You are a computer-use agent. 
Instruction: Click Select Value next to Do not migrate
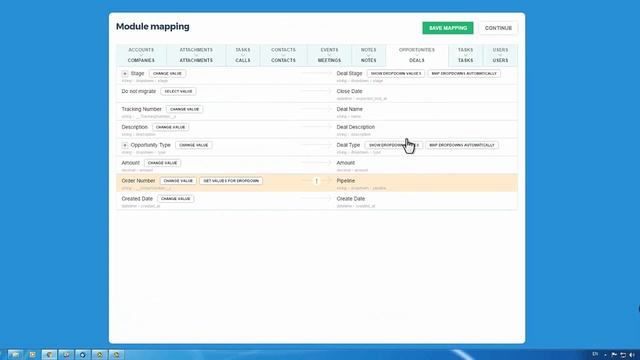coord(178,91)
